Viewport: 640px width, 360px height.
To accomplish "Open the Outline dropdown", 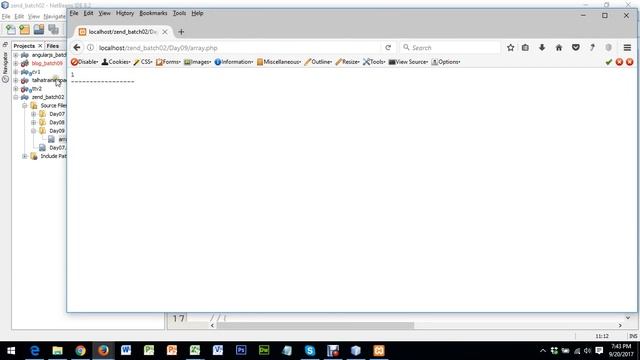I will tap(318, 62).
